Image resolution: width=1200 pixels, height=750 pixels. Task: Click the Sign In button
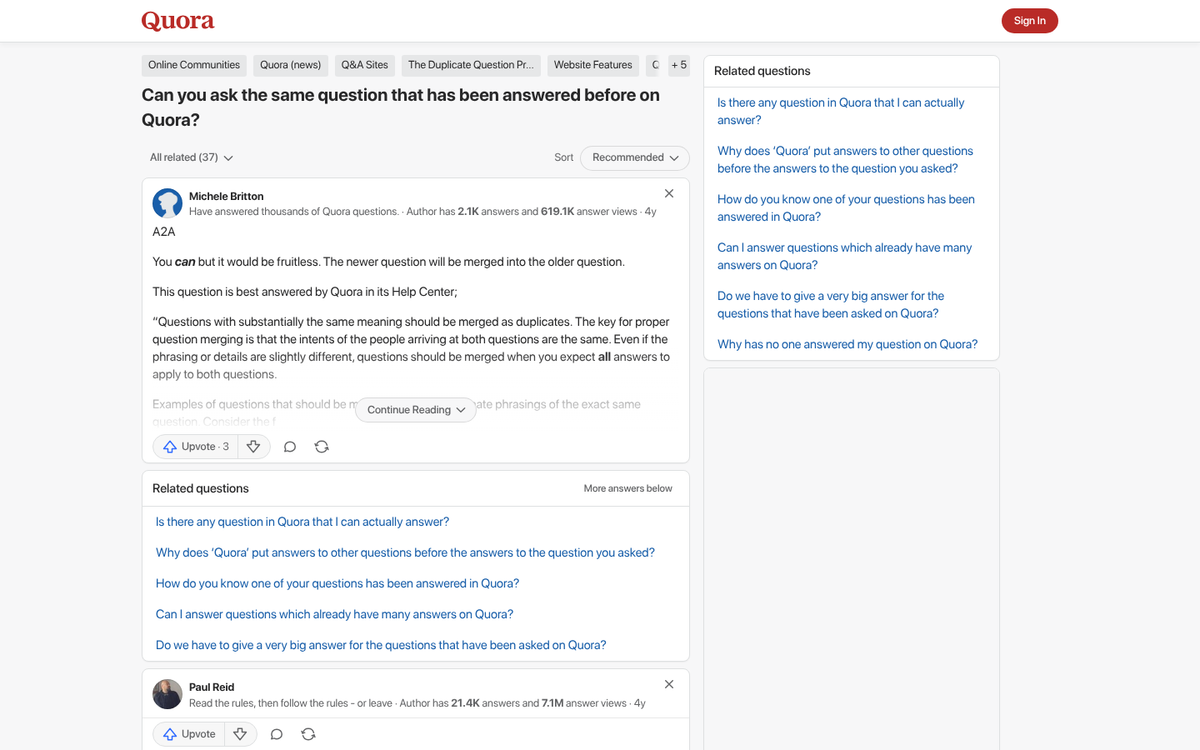1029,20
